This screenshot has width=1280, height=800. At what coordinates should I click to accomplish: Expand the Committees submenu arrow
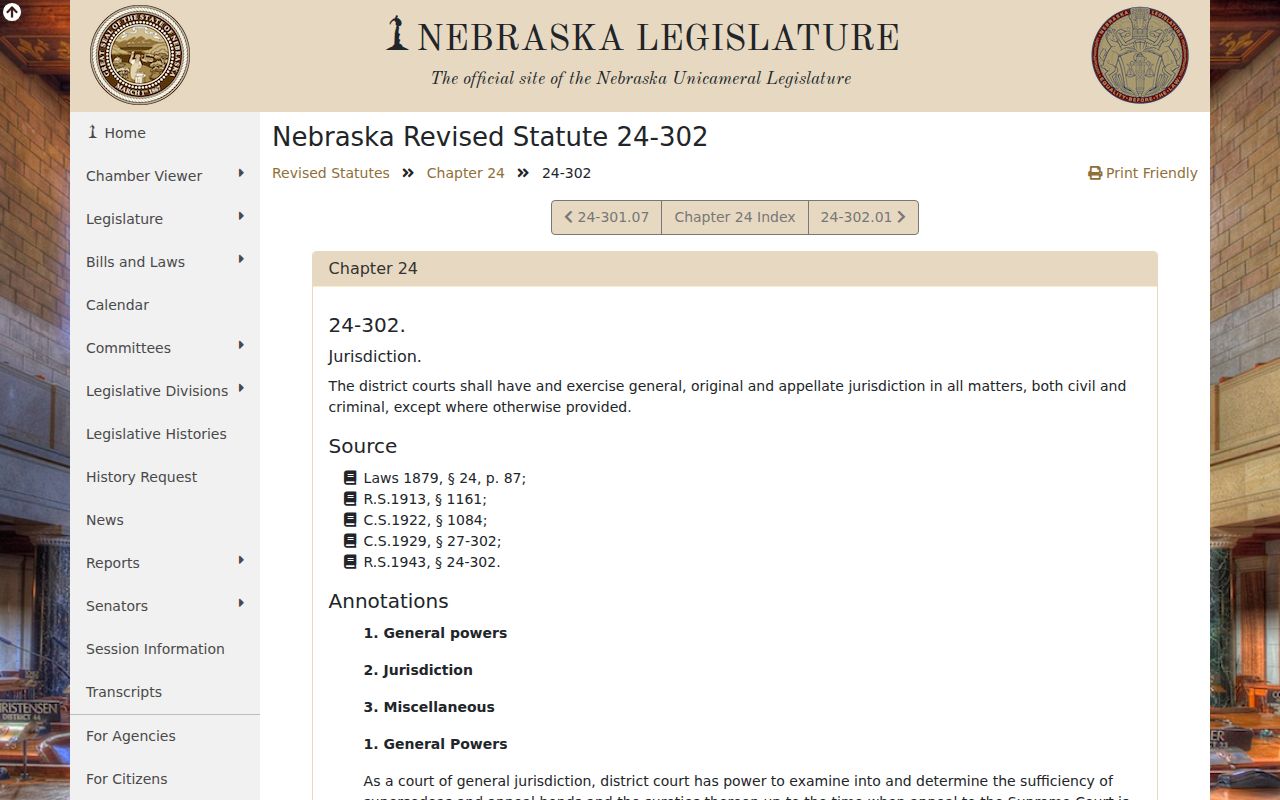[x=241, y=346]
